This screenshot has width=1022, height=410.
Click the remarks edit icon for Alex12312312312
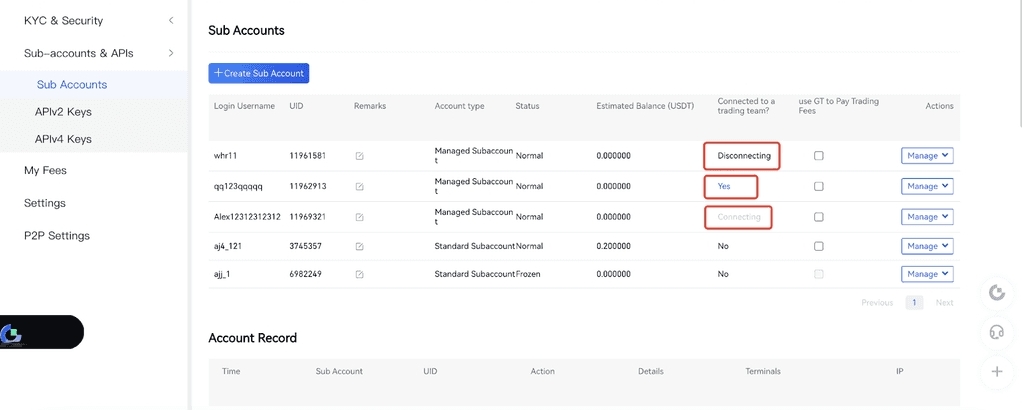(359, 217)
